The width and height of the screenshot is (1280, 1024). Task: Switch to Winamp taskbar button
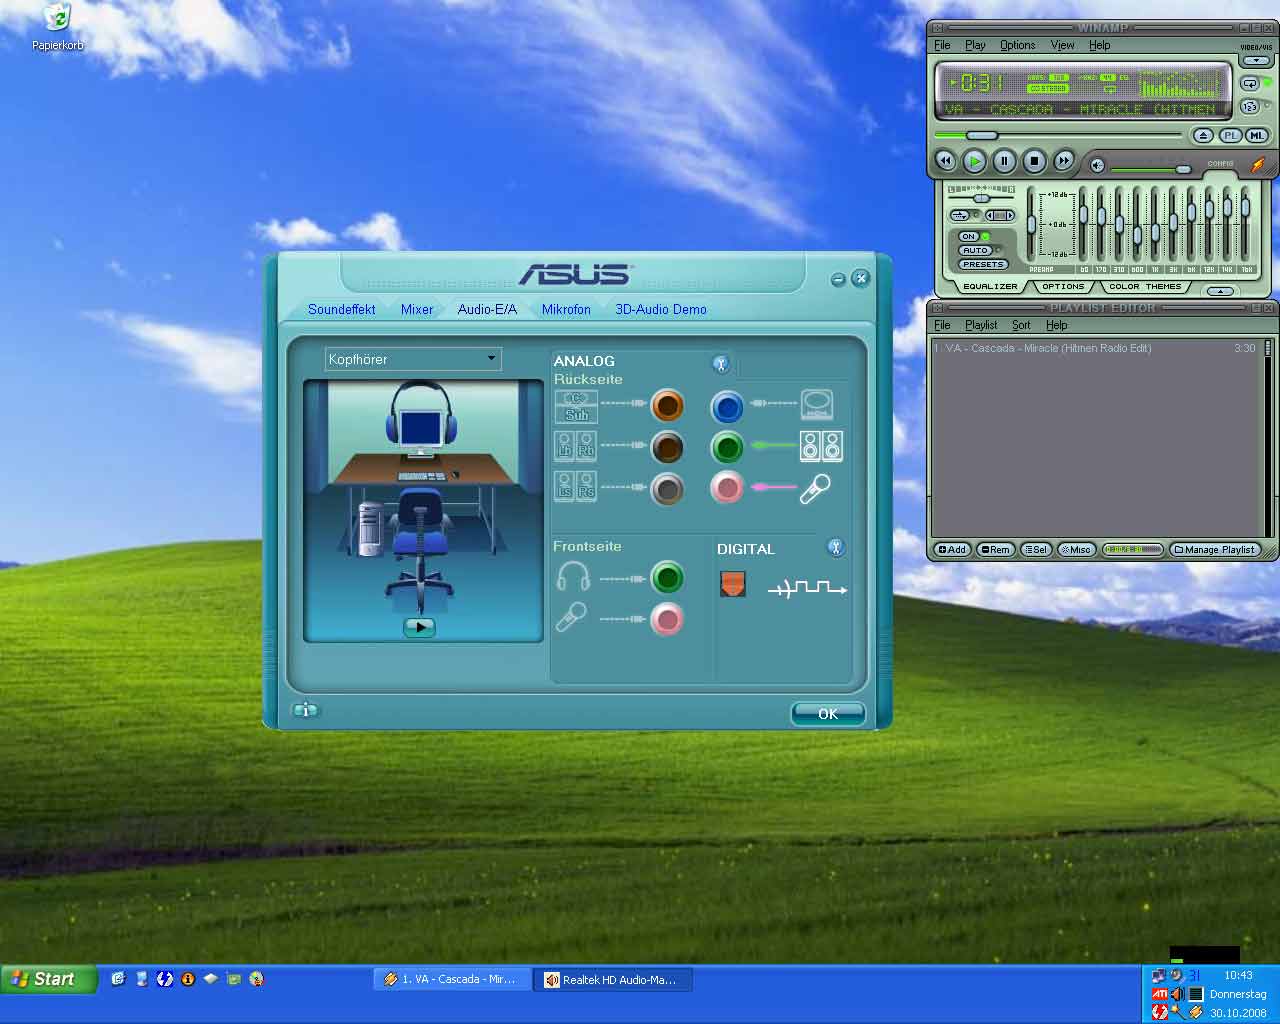(453, 980)
